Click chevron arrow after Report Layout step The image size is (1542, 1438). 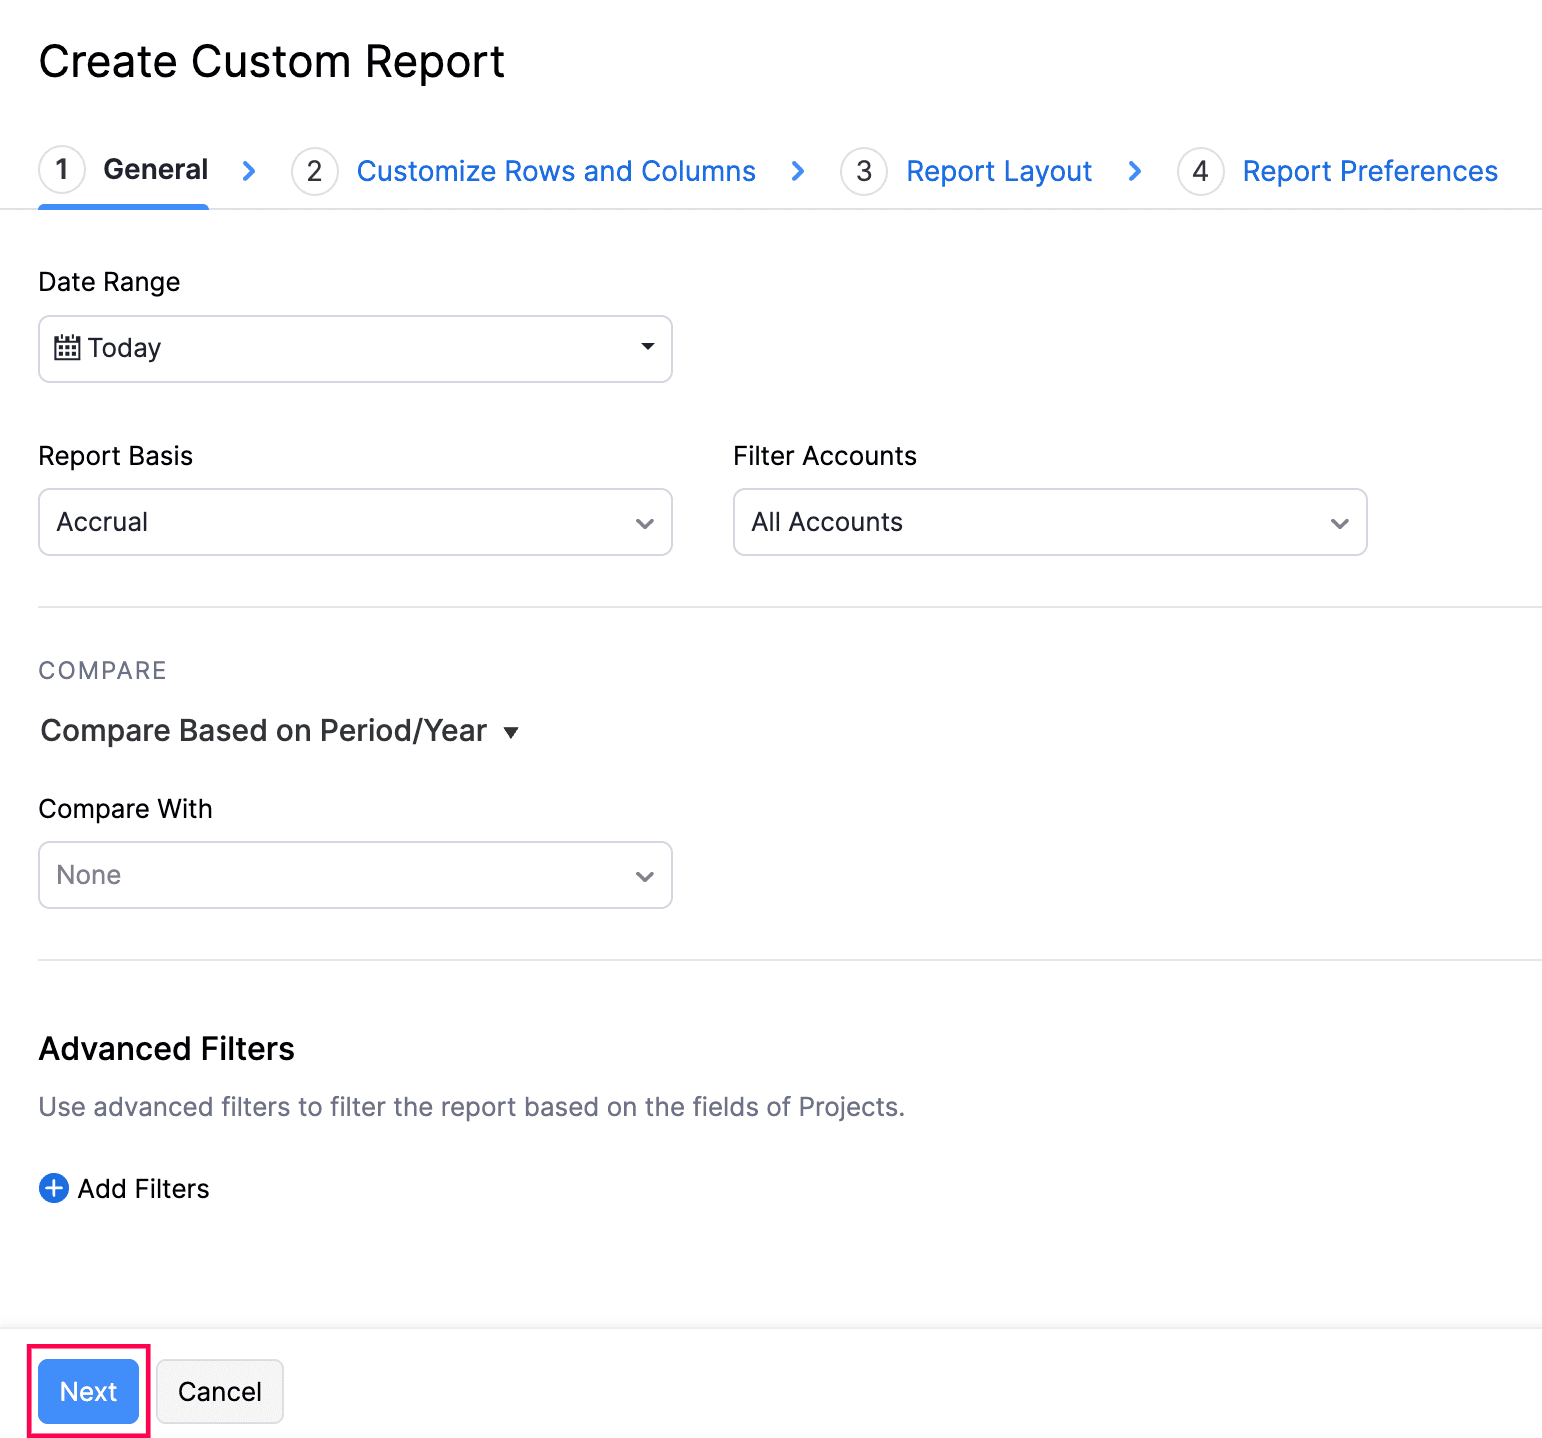1135,172
